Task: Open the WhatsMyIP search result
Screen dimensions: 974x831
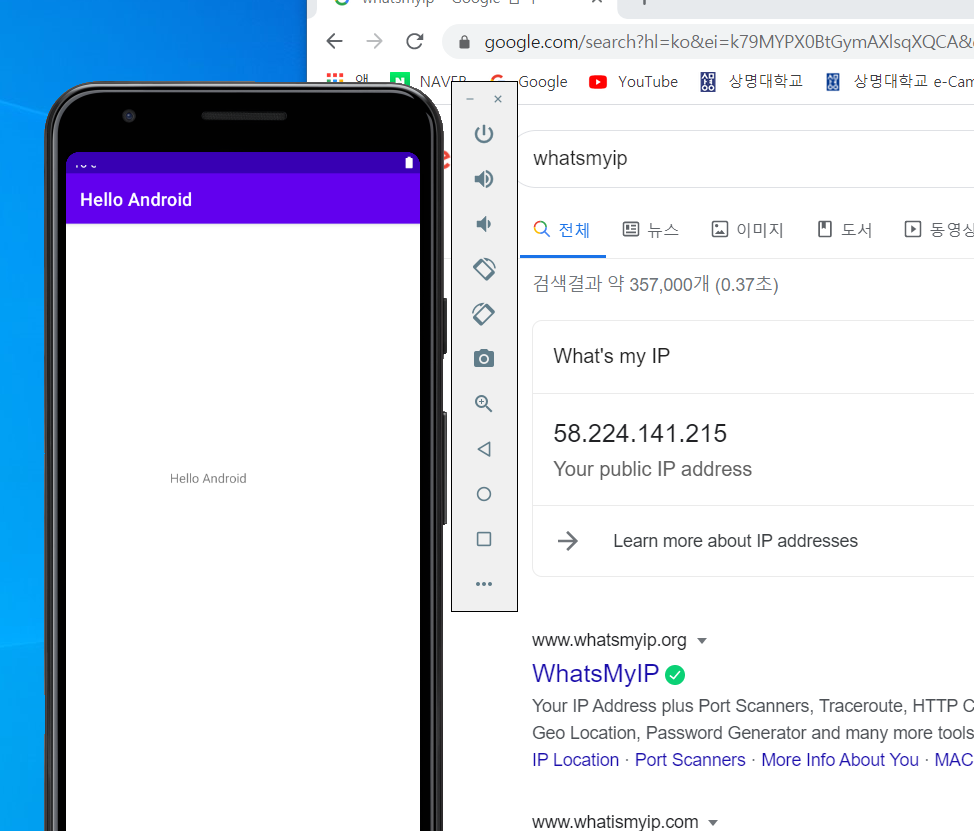Action: 595,674
